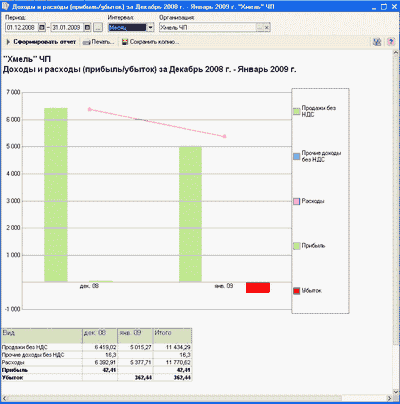Open organization selection ellipsis button

click(260, 28)
